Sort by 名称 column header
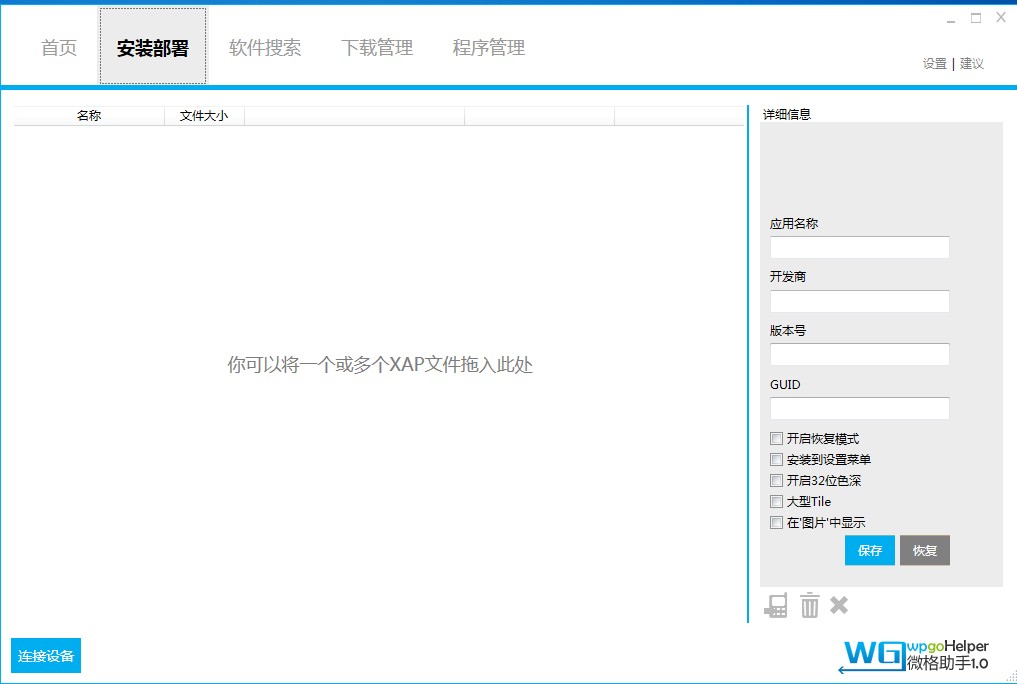 (89, 115)
